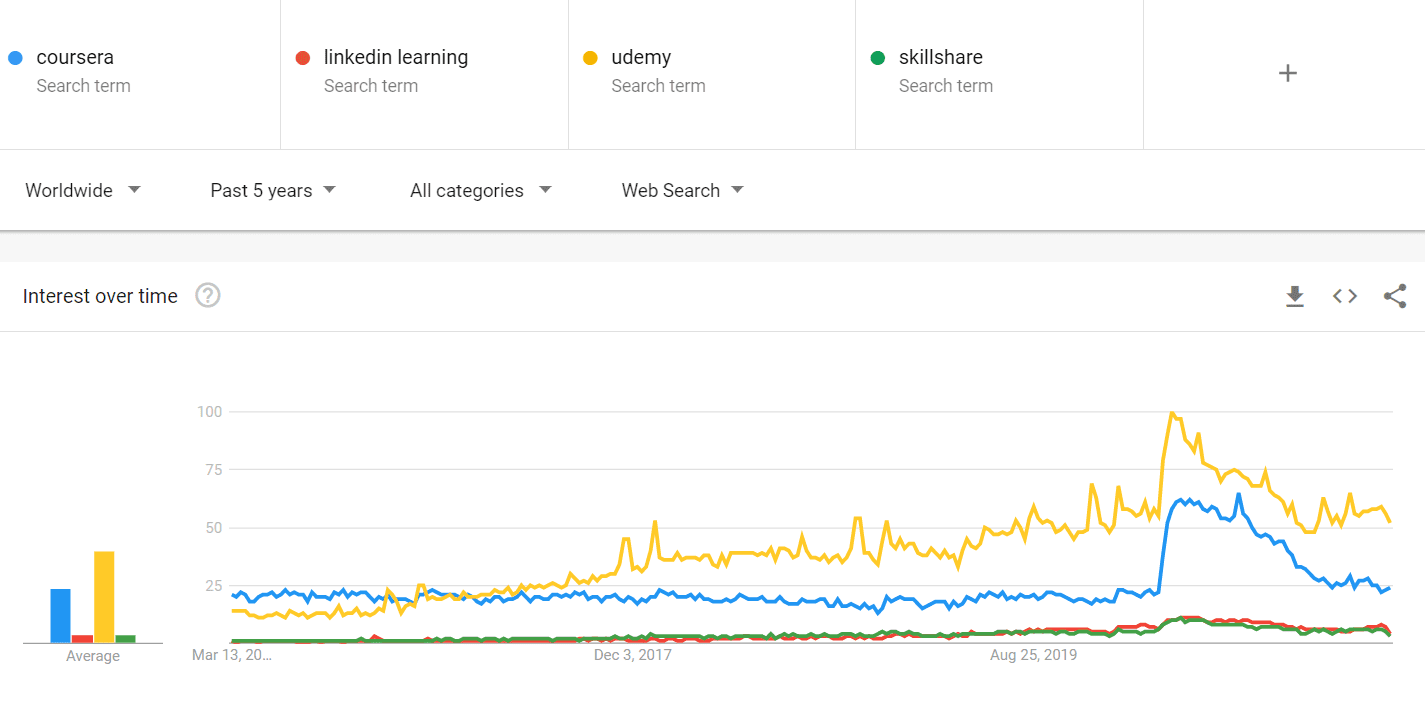Open help for Interest over time
This screenshot has height=718, width=1425.
click(208, 296)
